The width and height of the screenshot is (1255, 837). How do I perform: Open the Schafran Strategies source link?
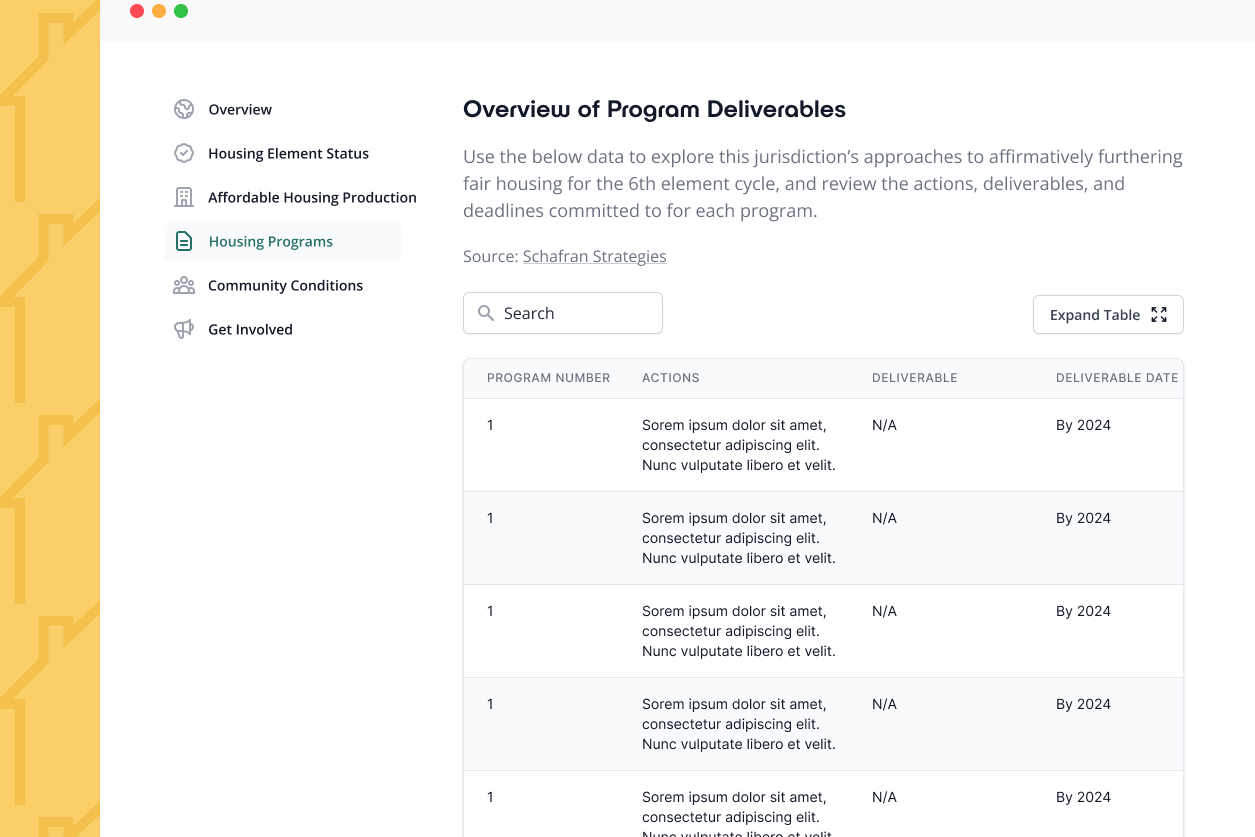coord(594,257)
